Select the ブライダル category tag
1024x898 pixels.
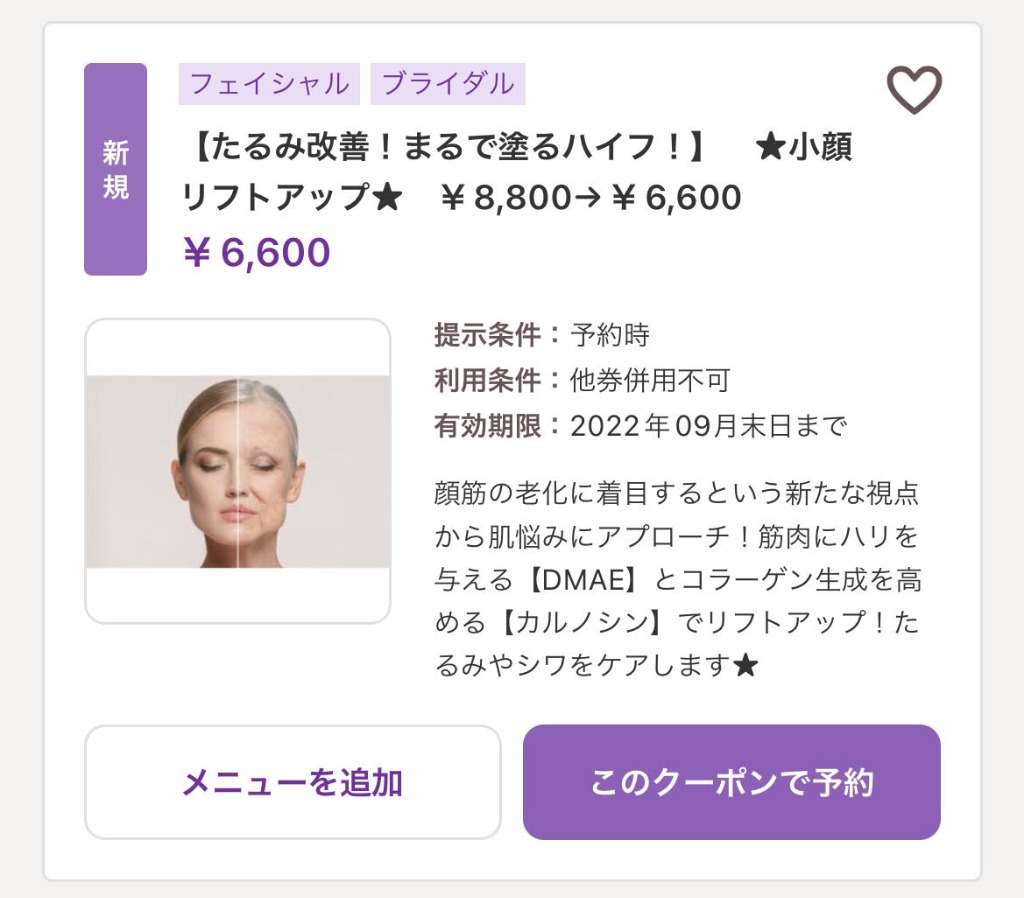447,84
